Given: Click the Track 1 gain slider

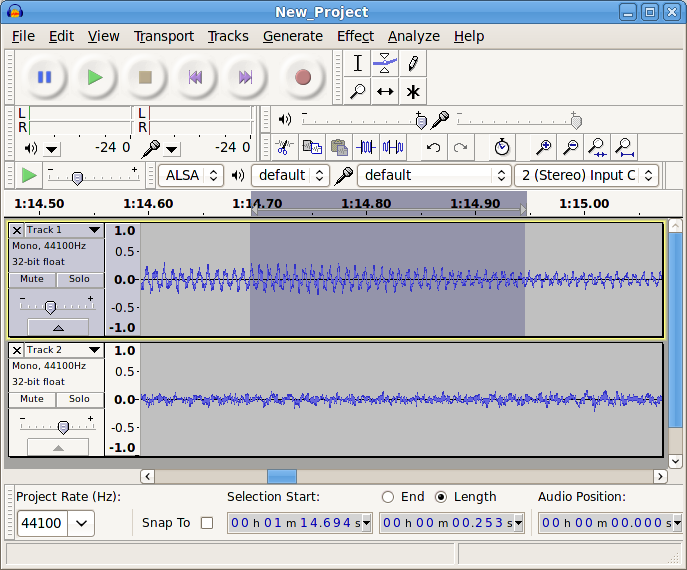Looking at the screenshot, I should click(x=50, y=307).
